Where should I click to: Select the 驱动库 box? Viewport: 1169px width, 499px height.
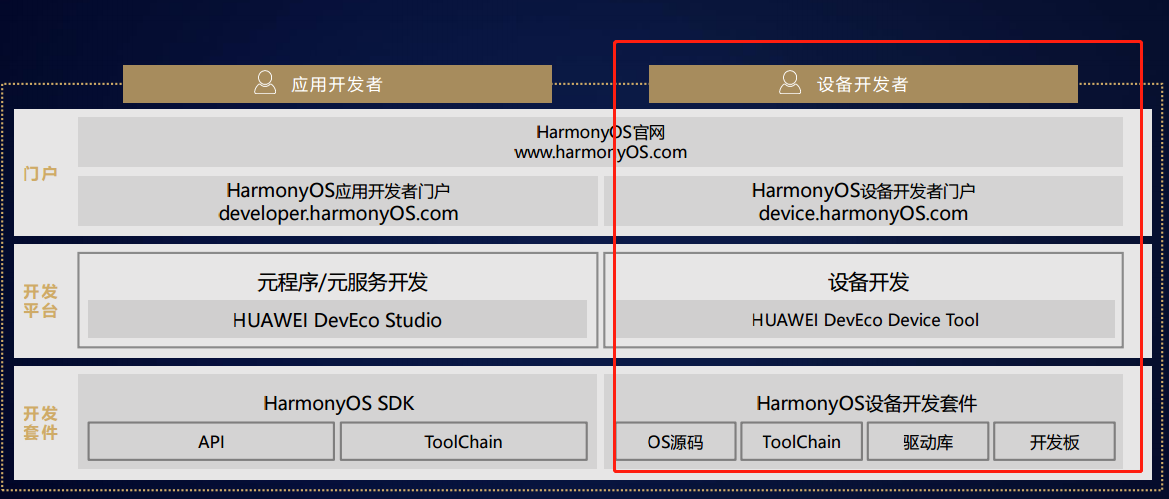click(x=927, y=442)
